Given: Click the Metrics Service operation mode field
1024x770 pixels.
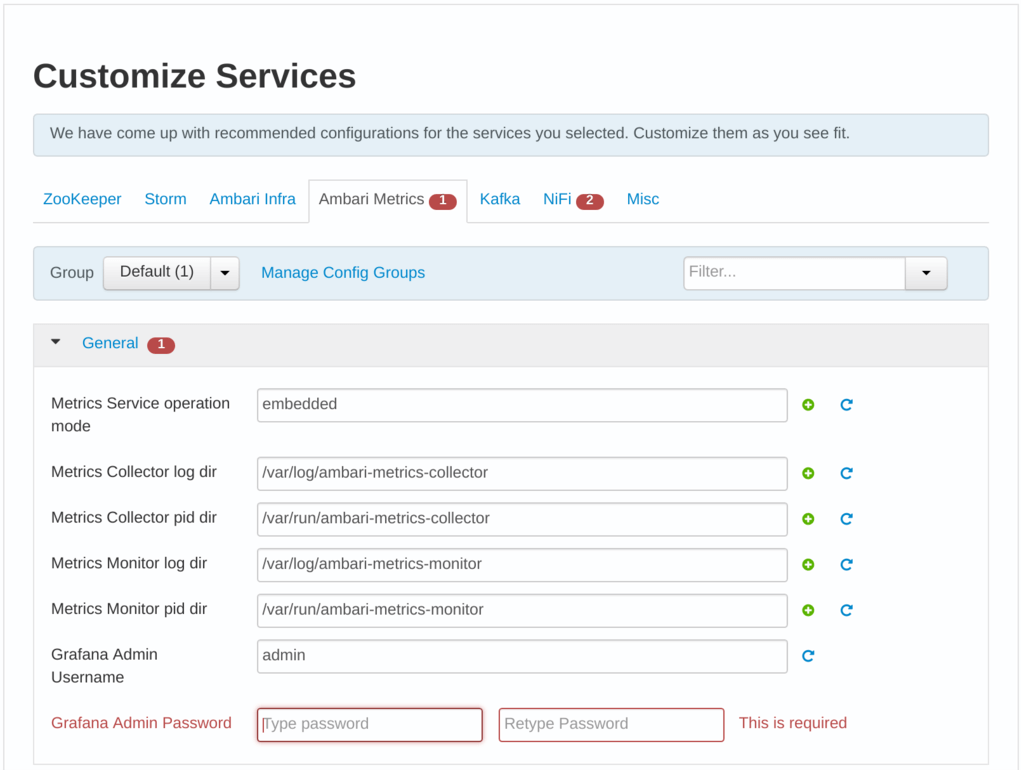Looking at the screenshot, I should pos(522,405).
